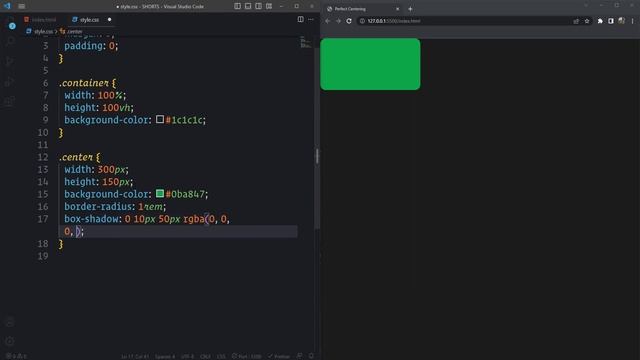Click the border-radius property on line 16

click(98, 207)
